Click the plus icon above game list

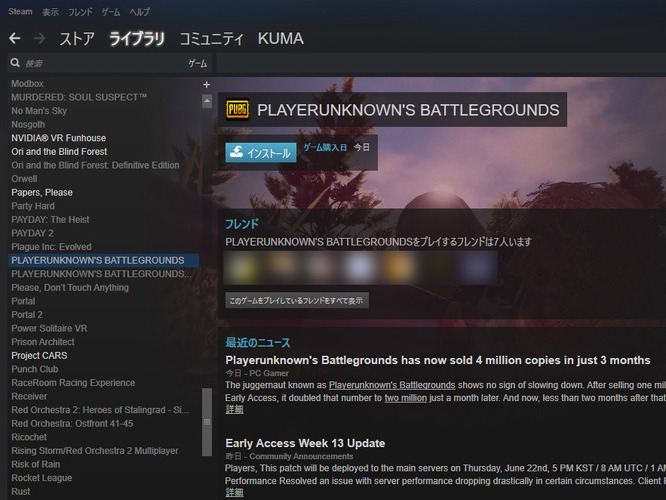pos(206,85)
